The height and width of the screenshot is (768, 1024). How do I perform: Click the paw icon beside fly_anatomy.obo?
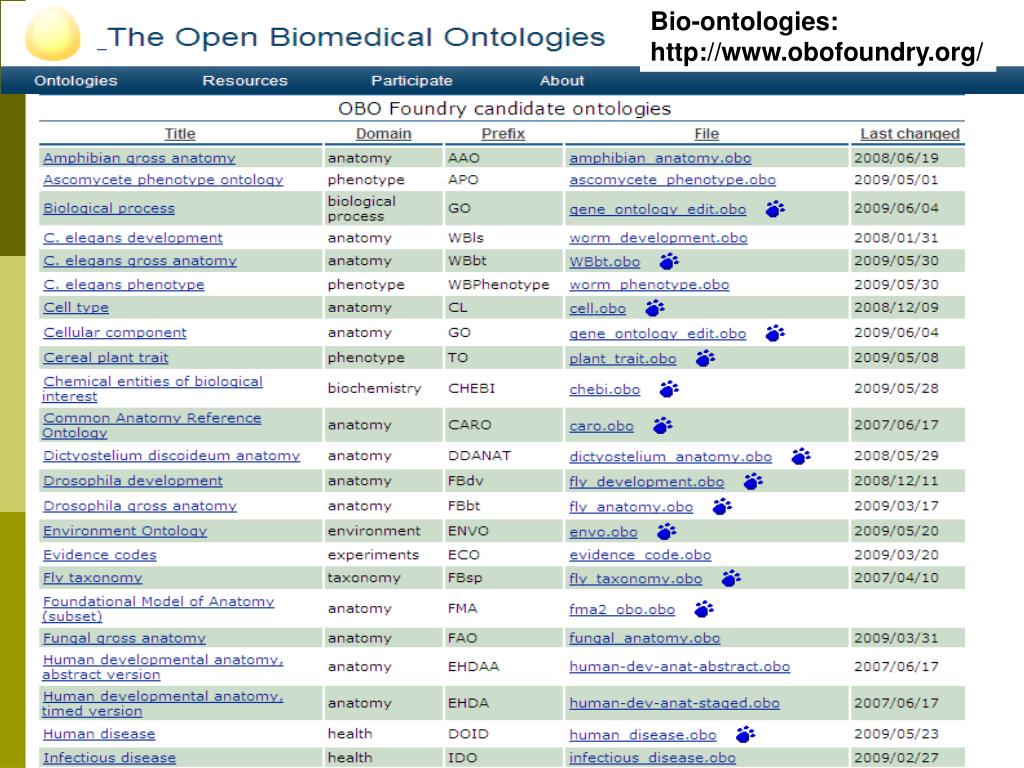point(722,507)
